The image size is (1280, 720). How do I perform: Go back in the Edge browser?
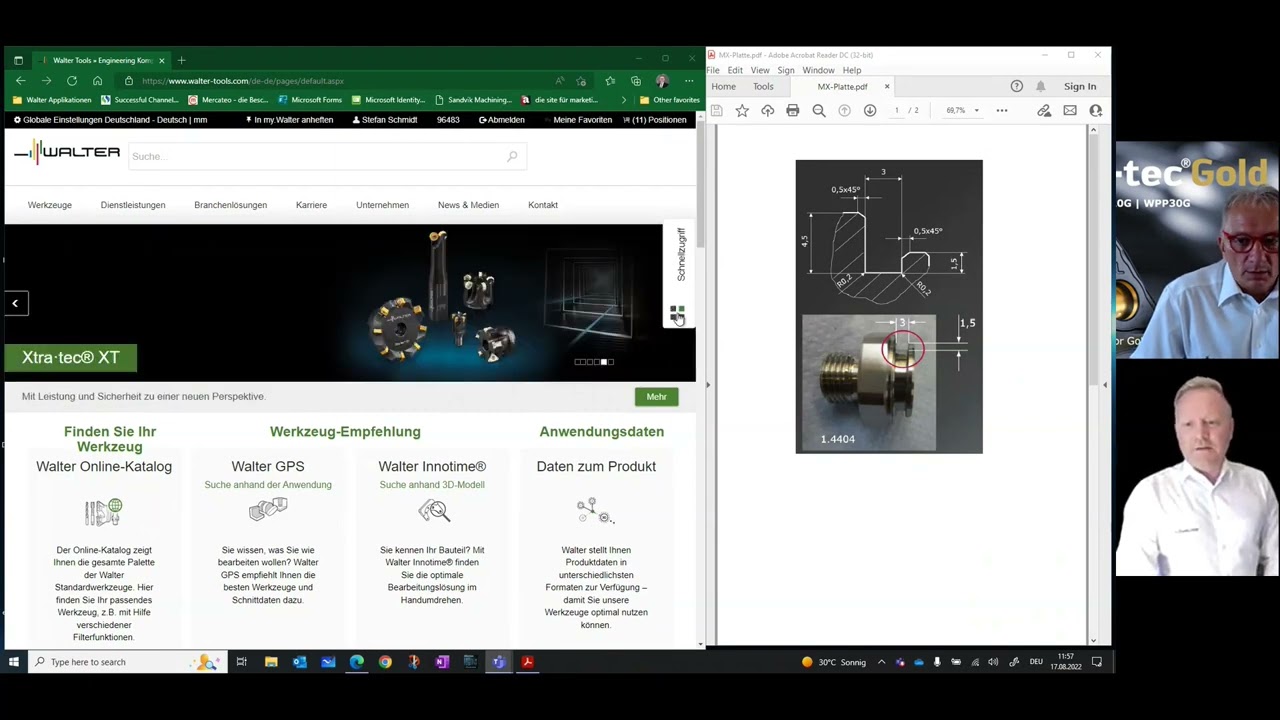click(20, 80)
